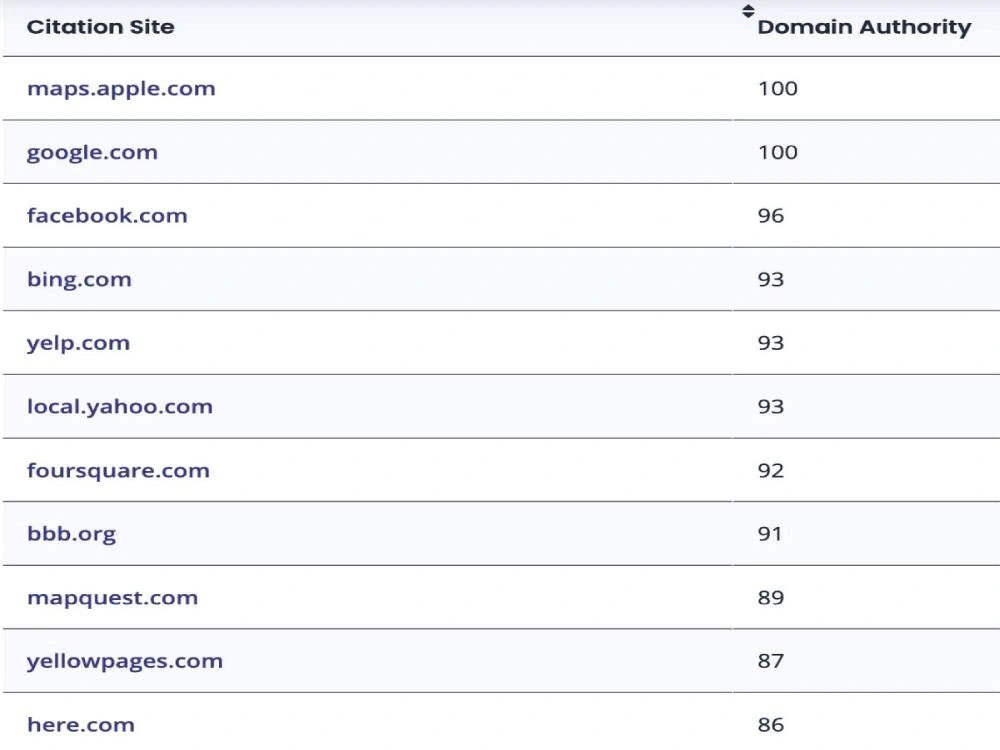Visit the here.com citation site
Viewport: 1000px width, 750px height.
tap(81, 725)
